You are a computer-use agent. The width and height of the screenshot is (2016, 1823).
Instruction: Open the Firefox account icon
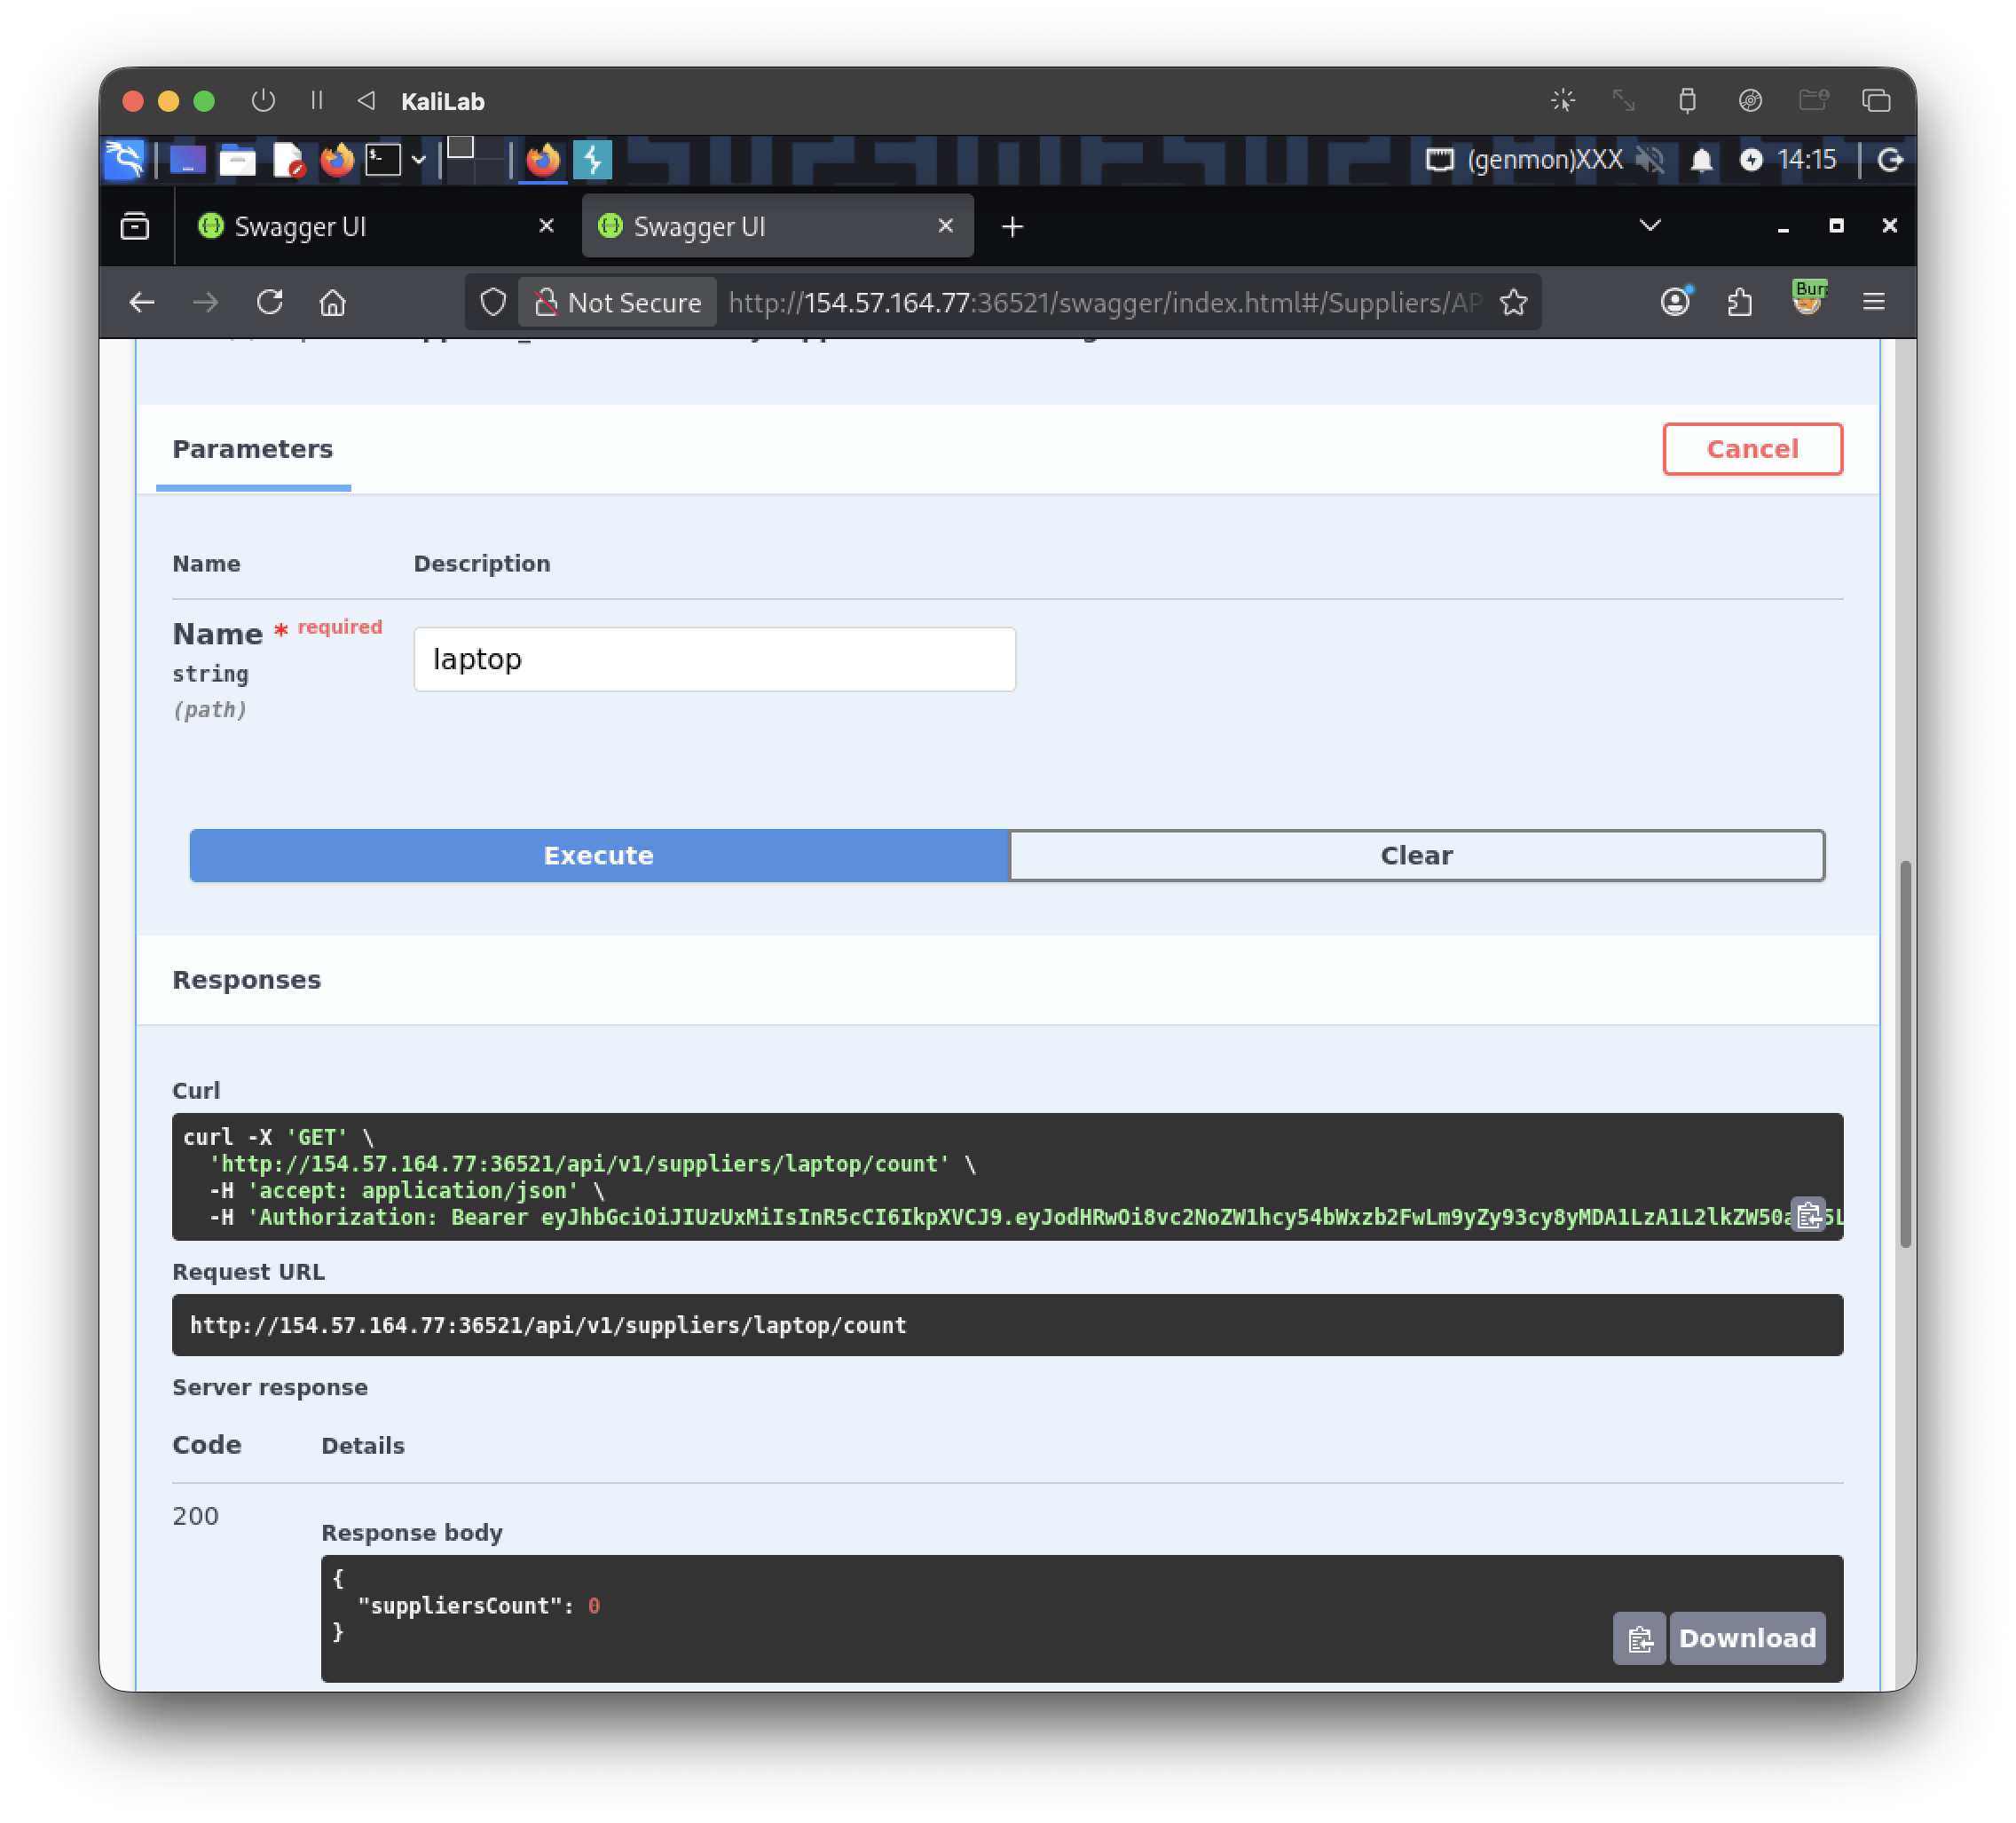click(x=1676, y=301)
